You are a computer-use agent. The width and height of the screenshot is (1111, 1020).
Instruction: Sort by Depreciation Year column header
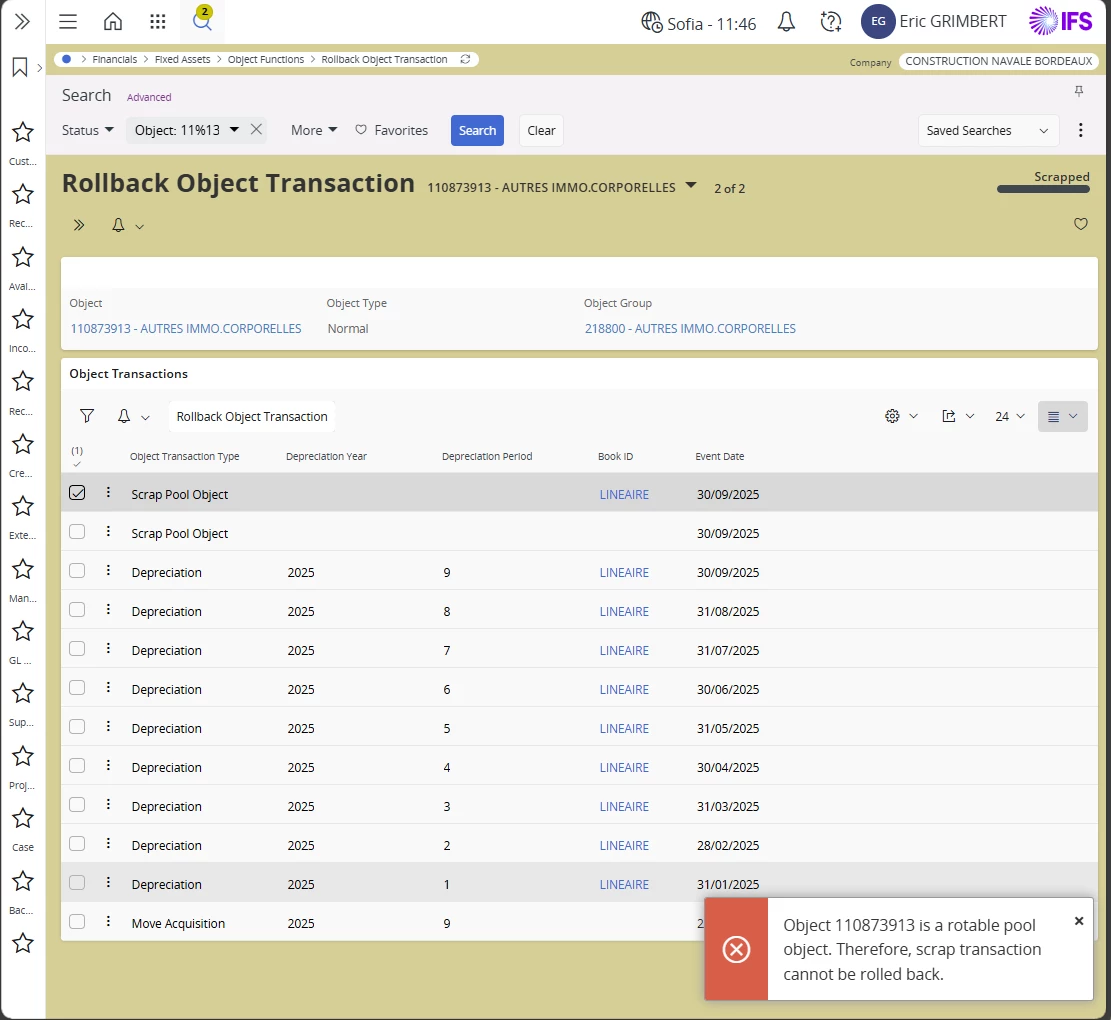pyautogui.click(x=326, y=456)
